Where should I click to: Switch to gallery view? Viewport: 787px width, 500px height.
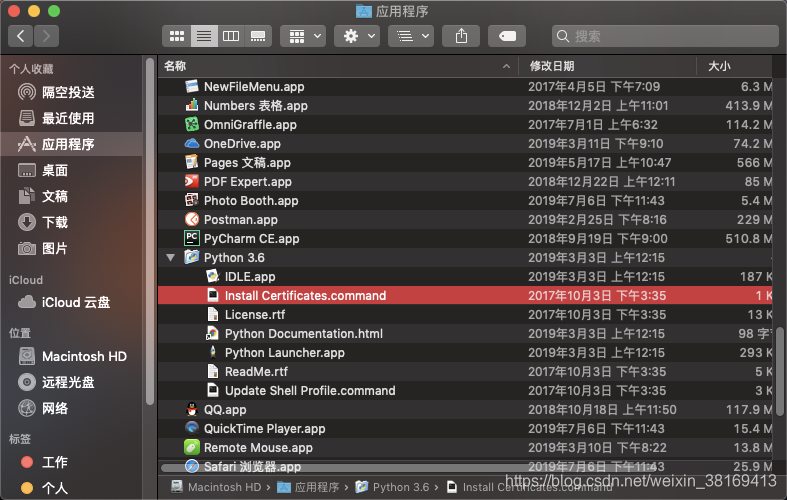(x=258, y=36)
